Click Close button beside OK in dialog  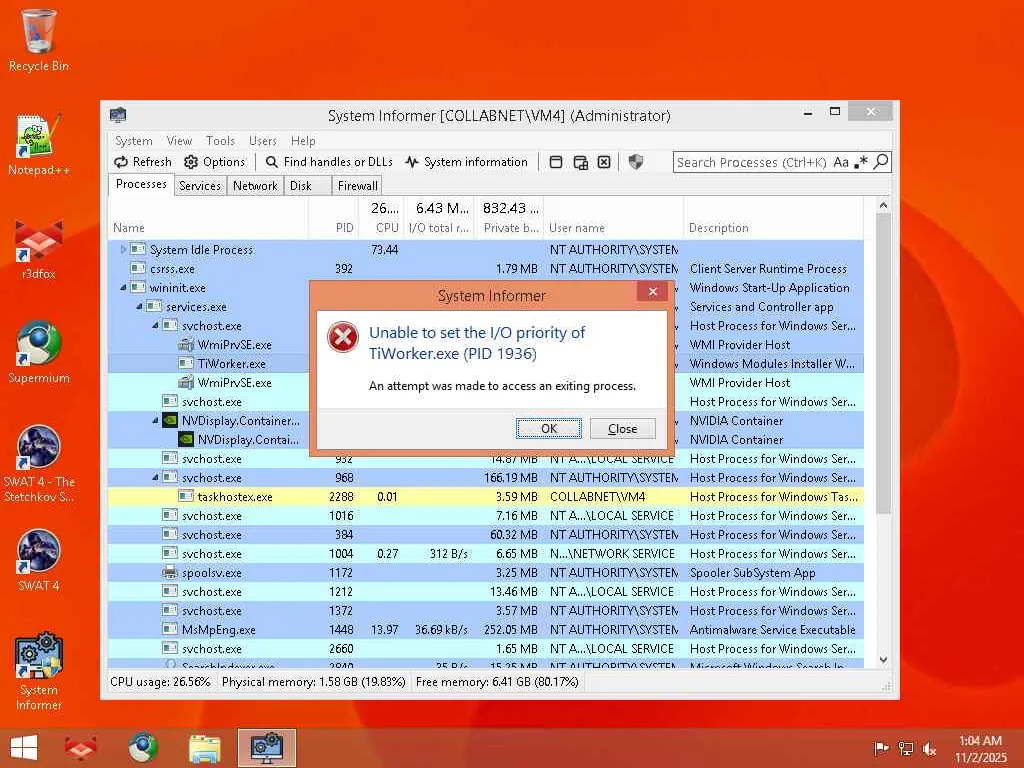point(622,428)
